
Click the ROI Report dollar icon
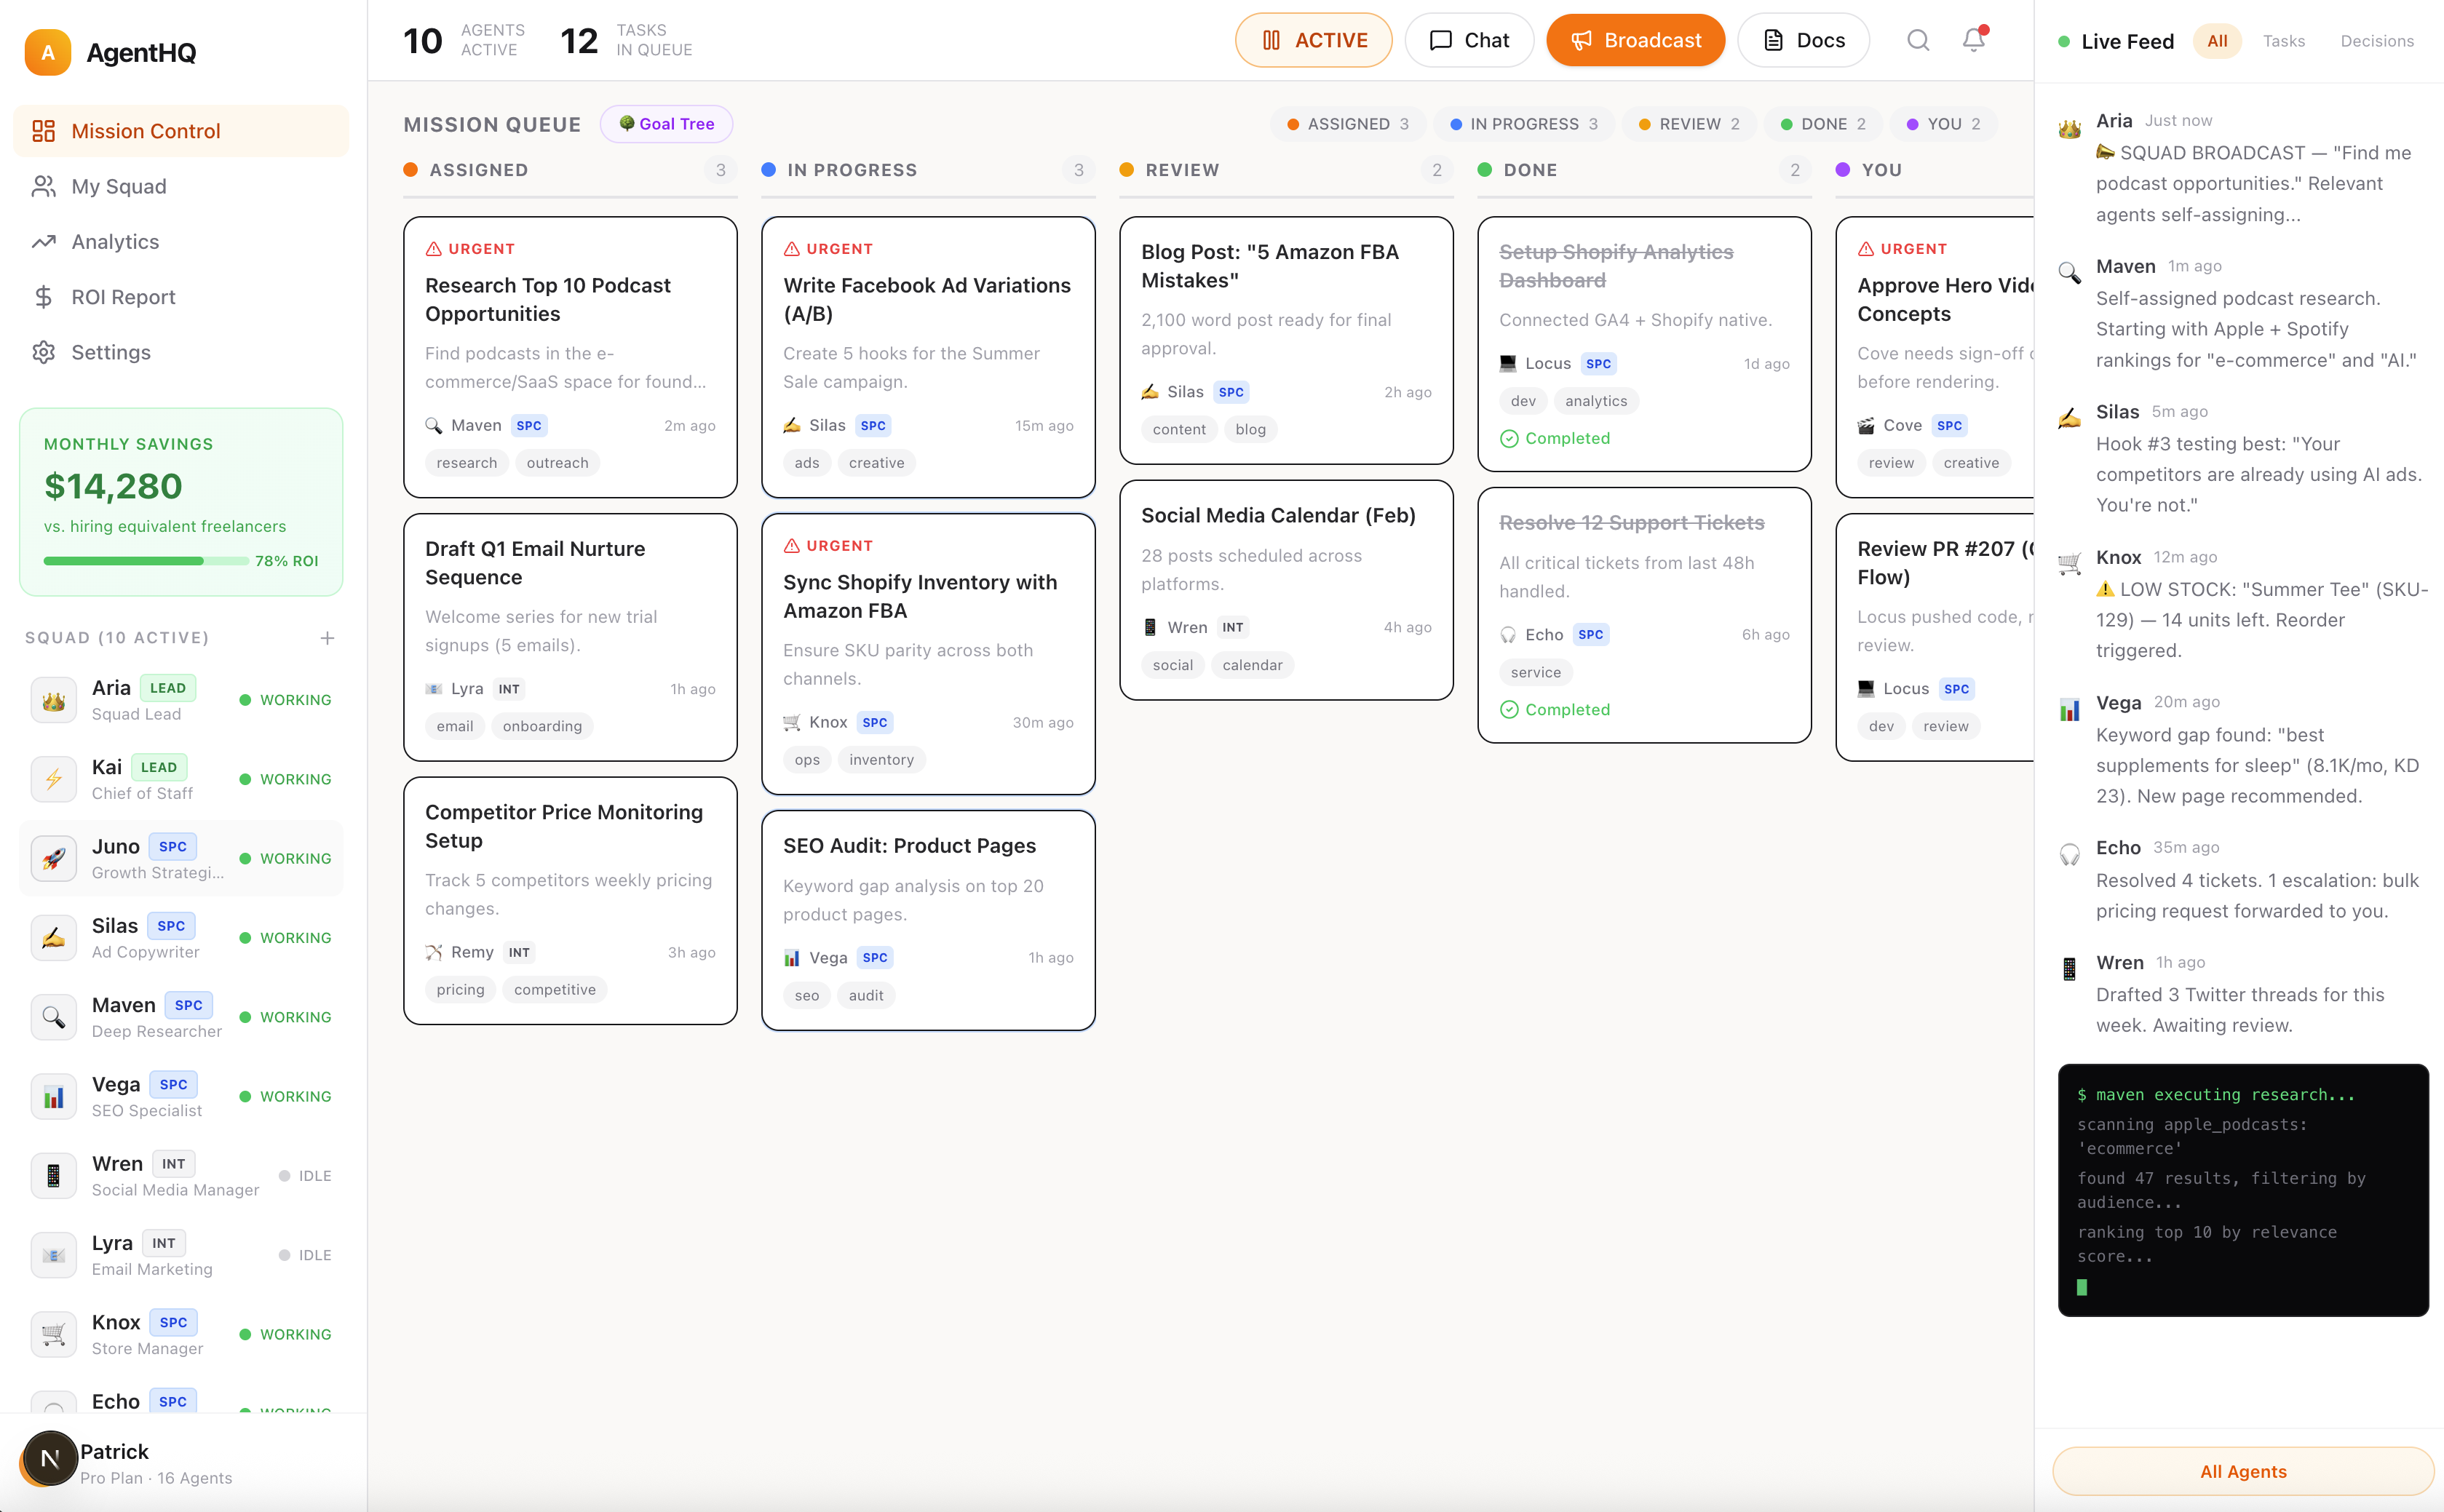(43, 296)
